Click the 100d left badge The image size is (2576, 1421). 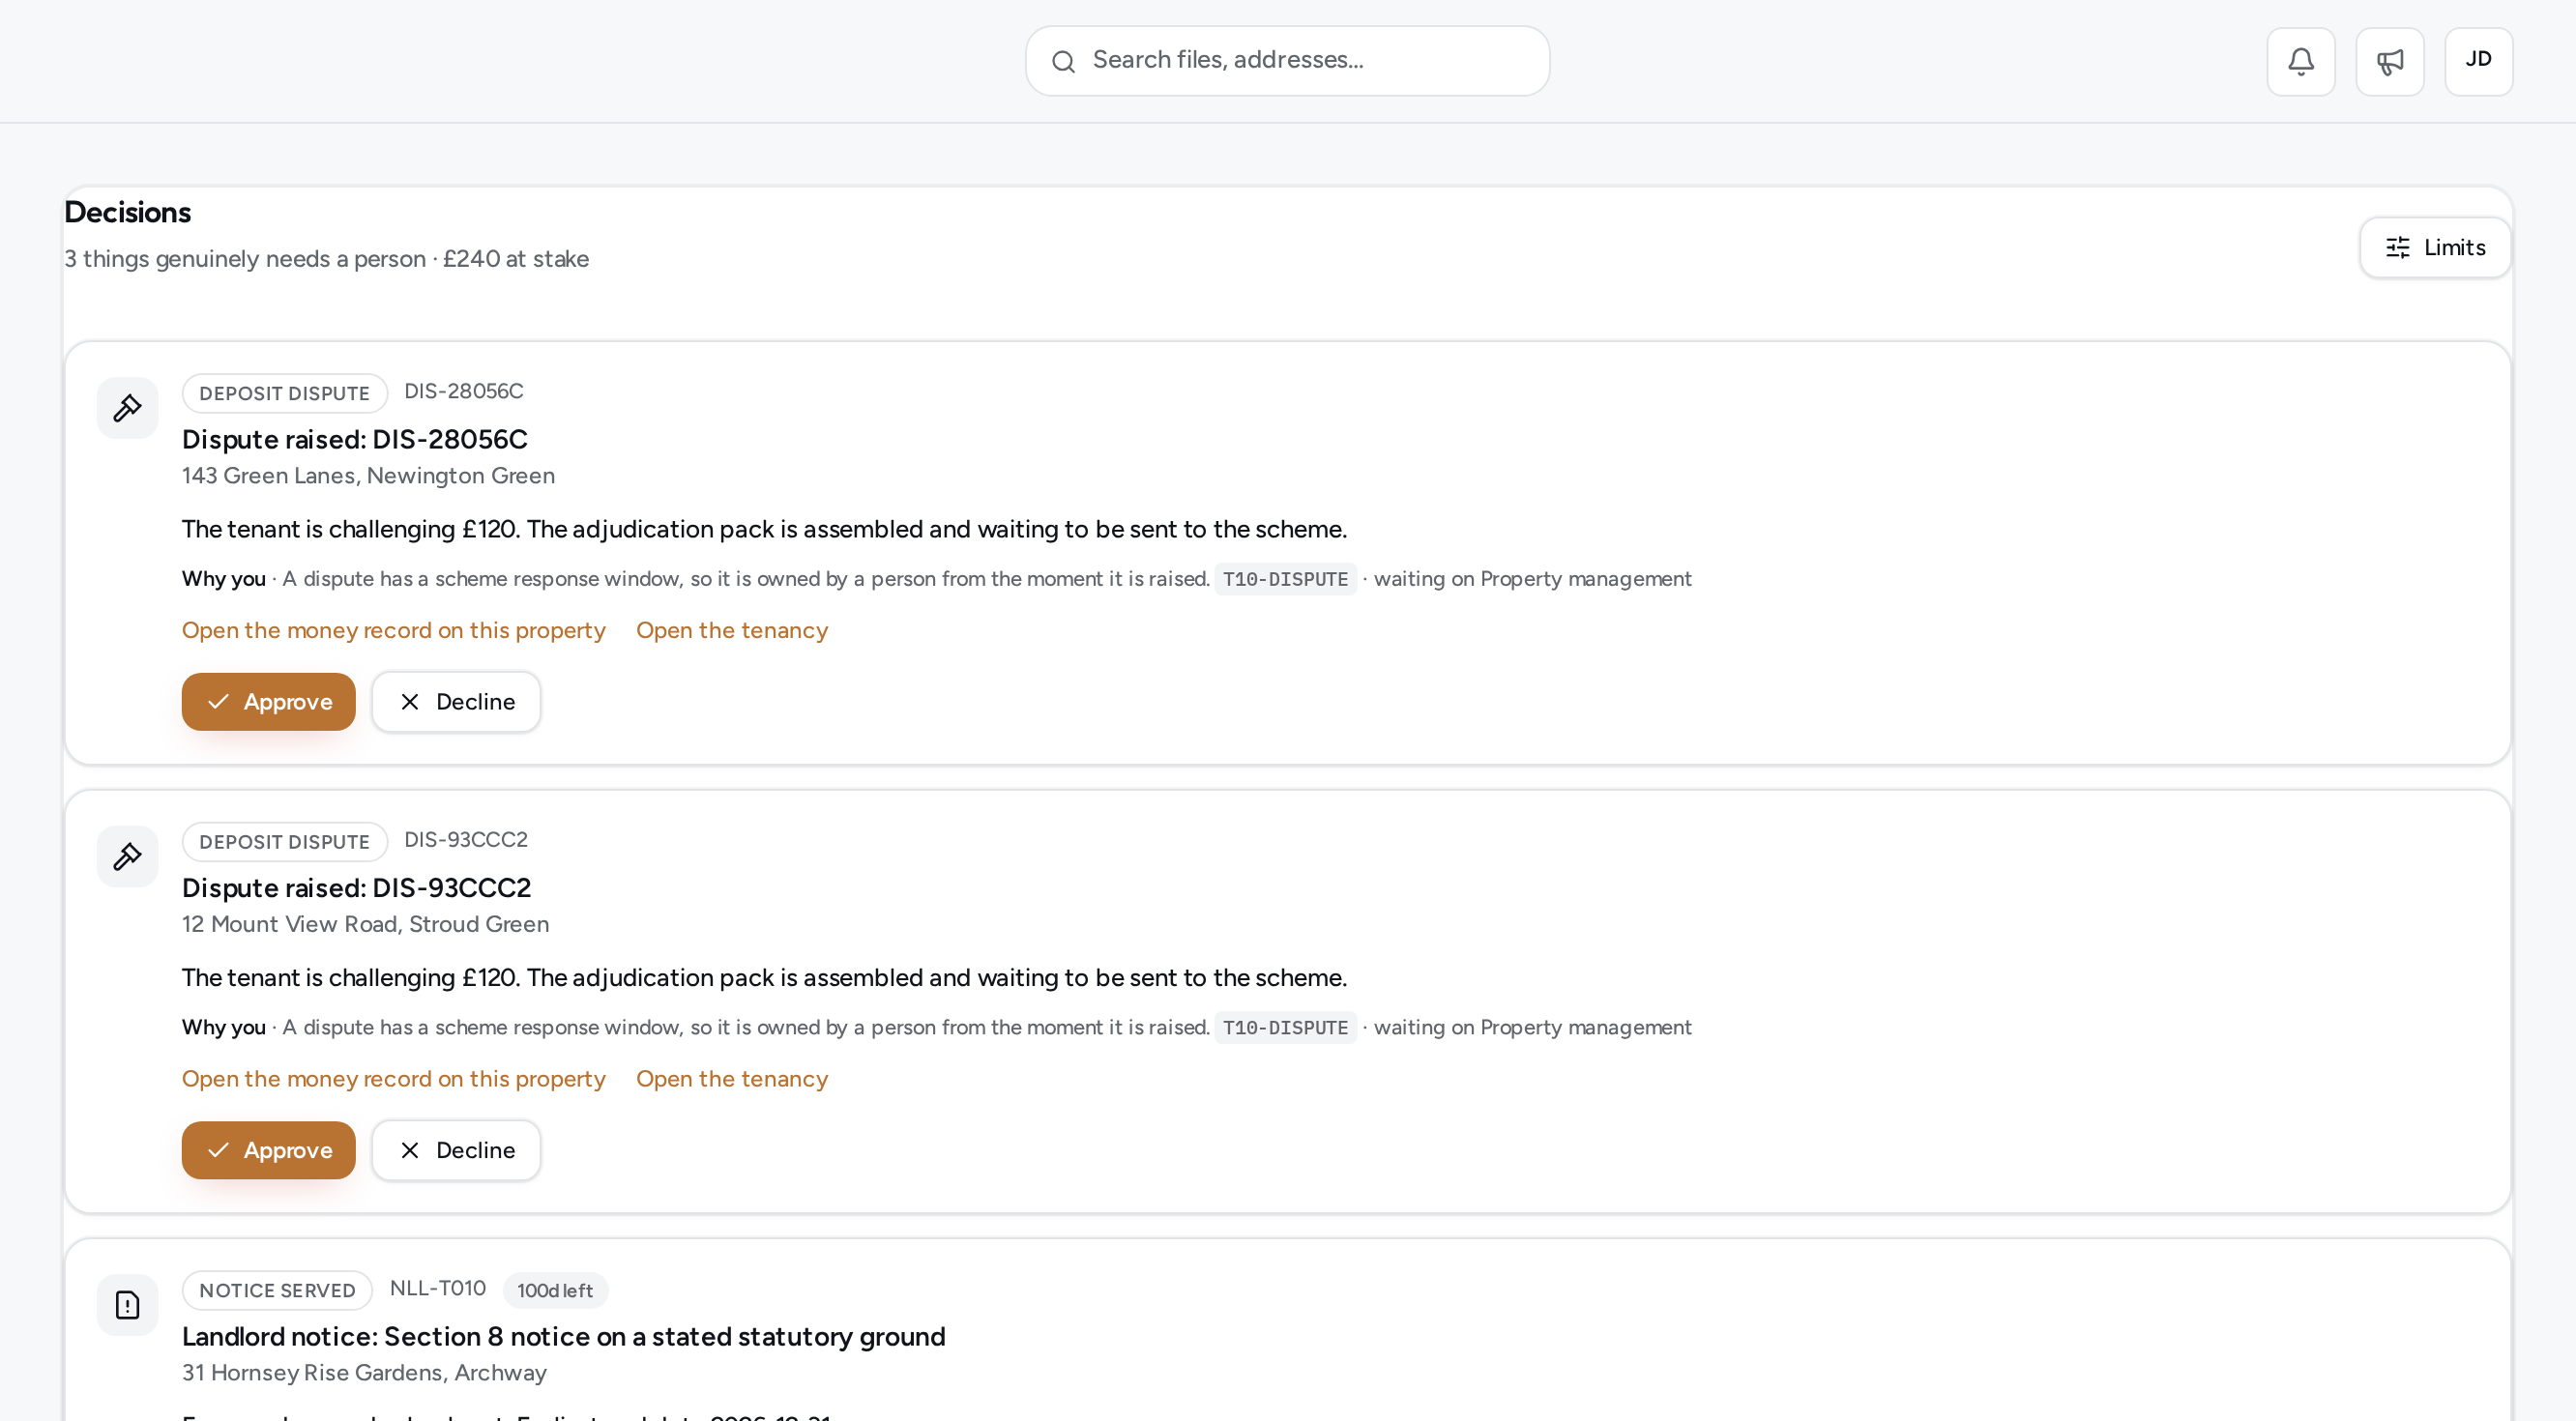pos(555,1290)
